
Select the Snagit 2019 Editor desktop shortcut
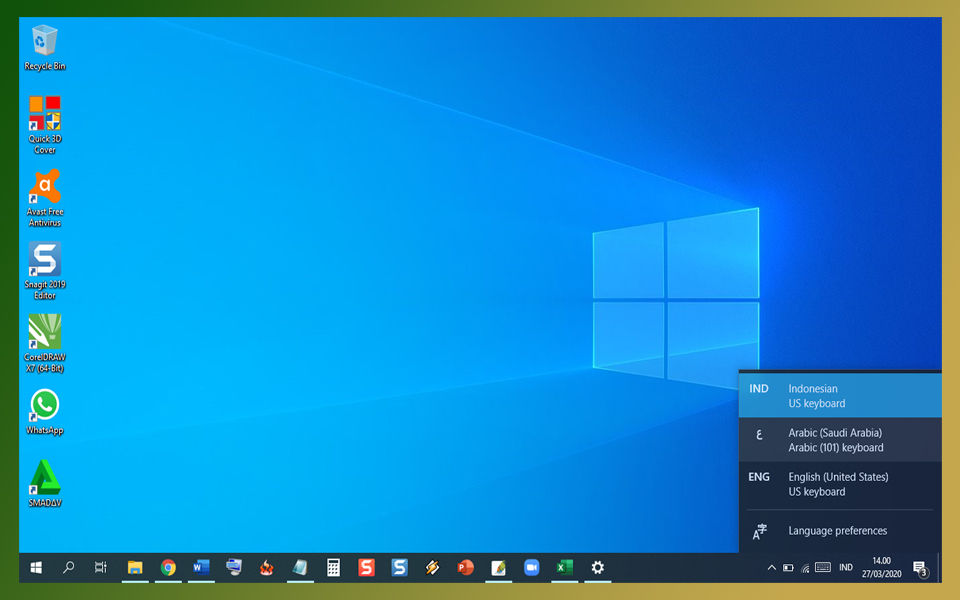click(x=45, y=271)
